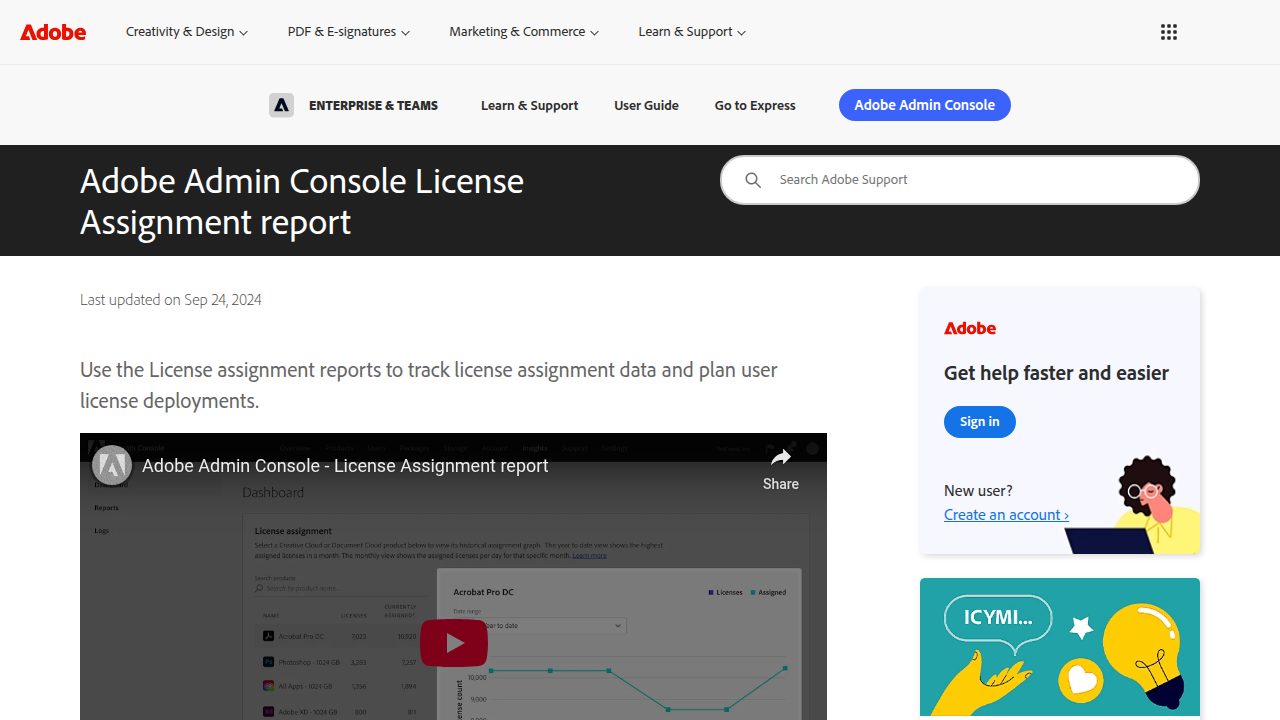Screen dimensions: 1280x720
Task: Go to Express link
Action: point(755,105)
